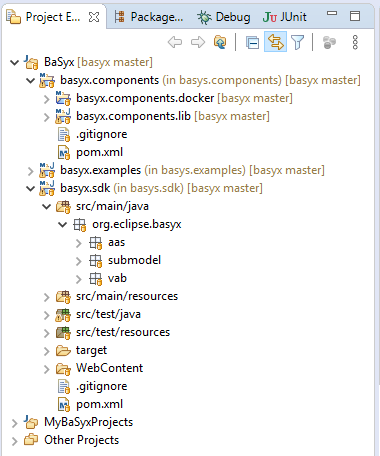Expand the basyx.examples project
Image resolution: width=380 pixels, height=456 pixels.
point(30,171)
